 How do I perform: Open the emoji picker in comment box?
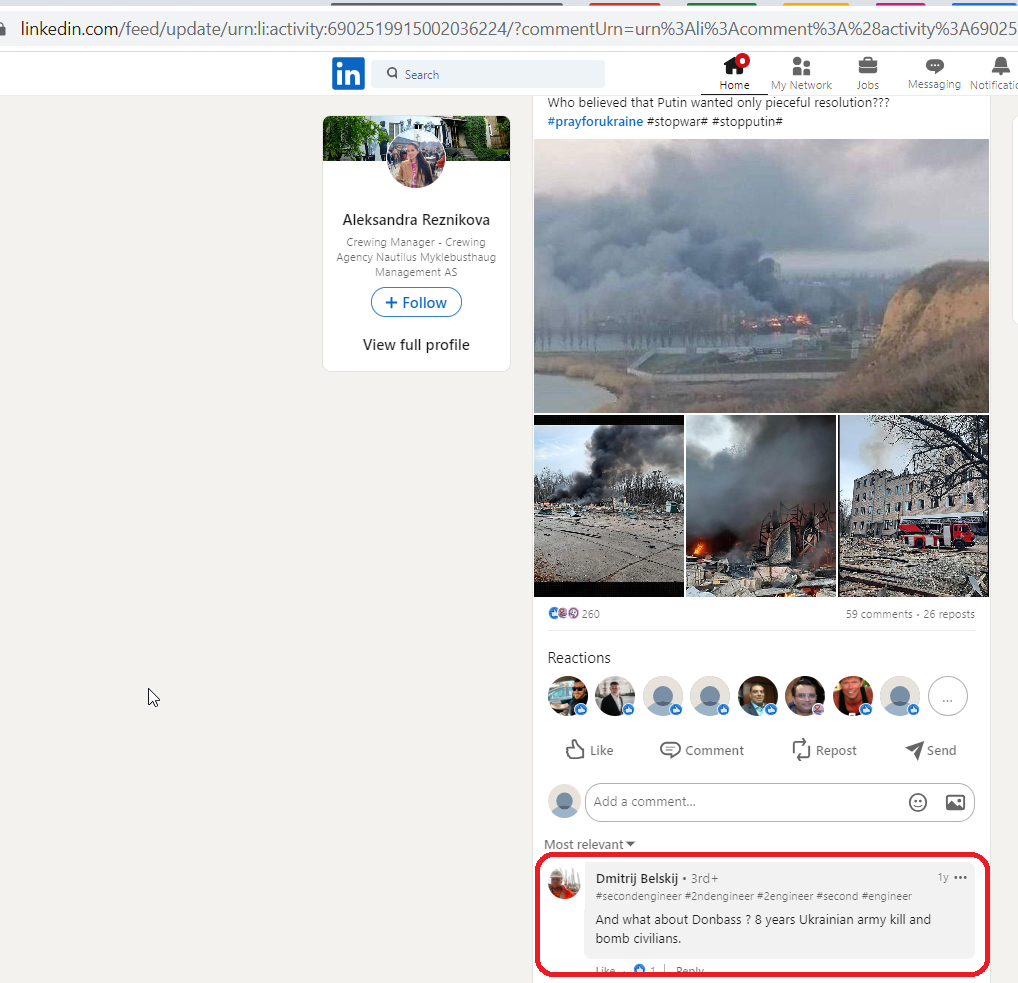pyautogui.click(x=917, y=803)
